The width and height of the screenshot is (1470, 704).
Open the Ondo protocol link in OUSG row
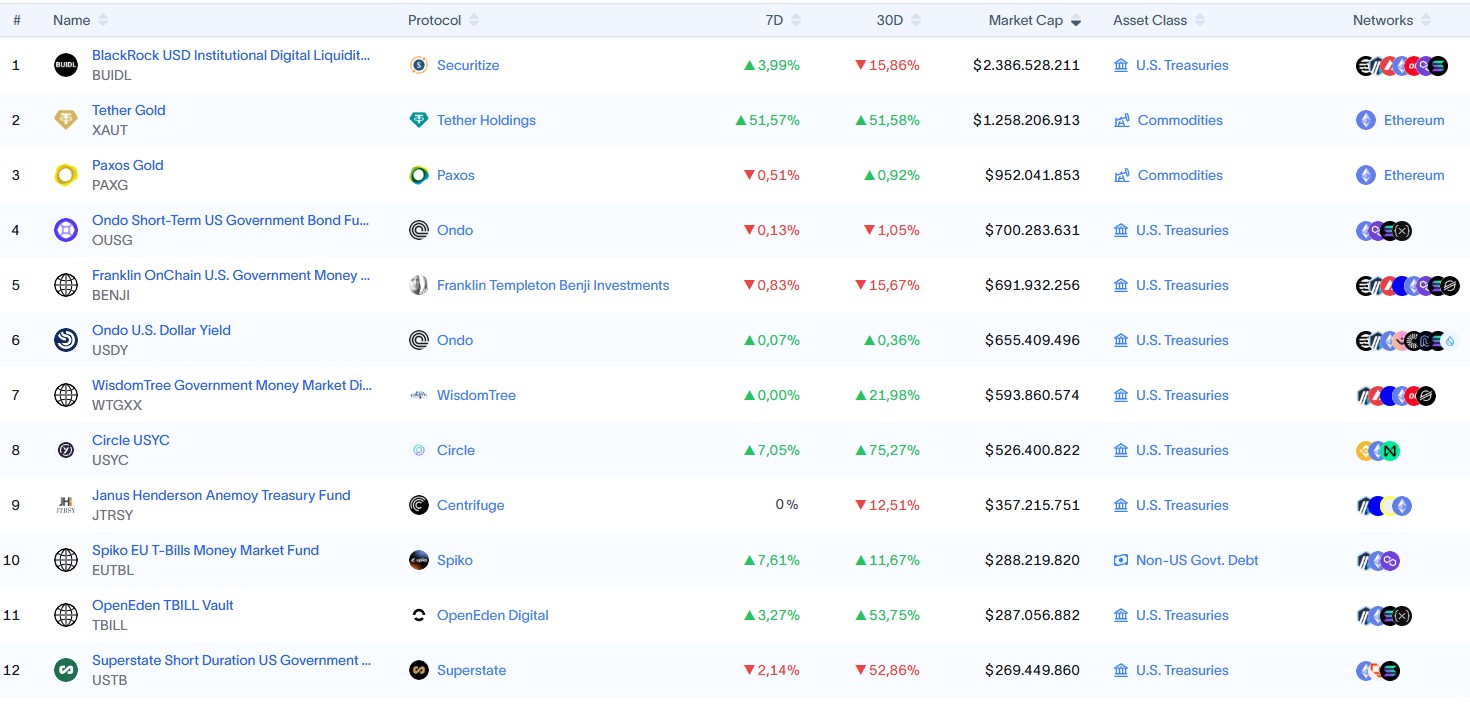(455, 230)
